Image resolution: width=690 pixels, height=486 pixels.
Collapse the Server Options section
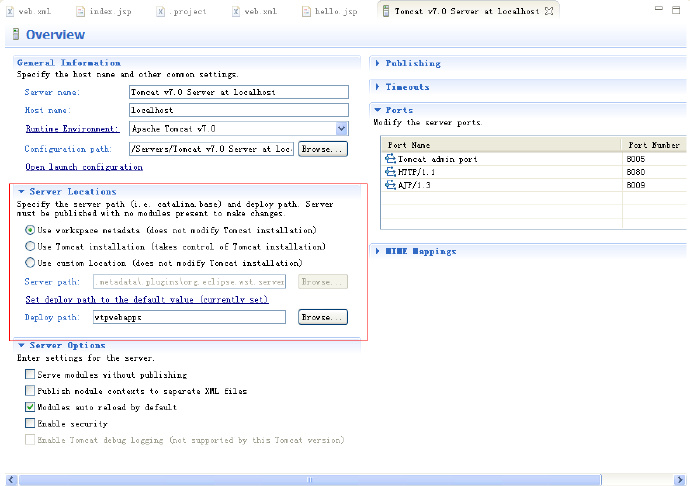21,345
